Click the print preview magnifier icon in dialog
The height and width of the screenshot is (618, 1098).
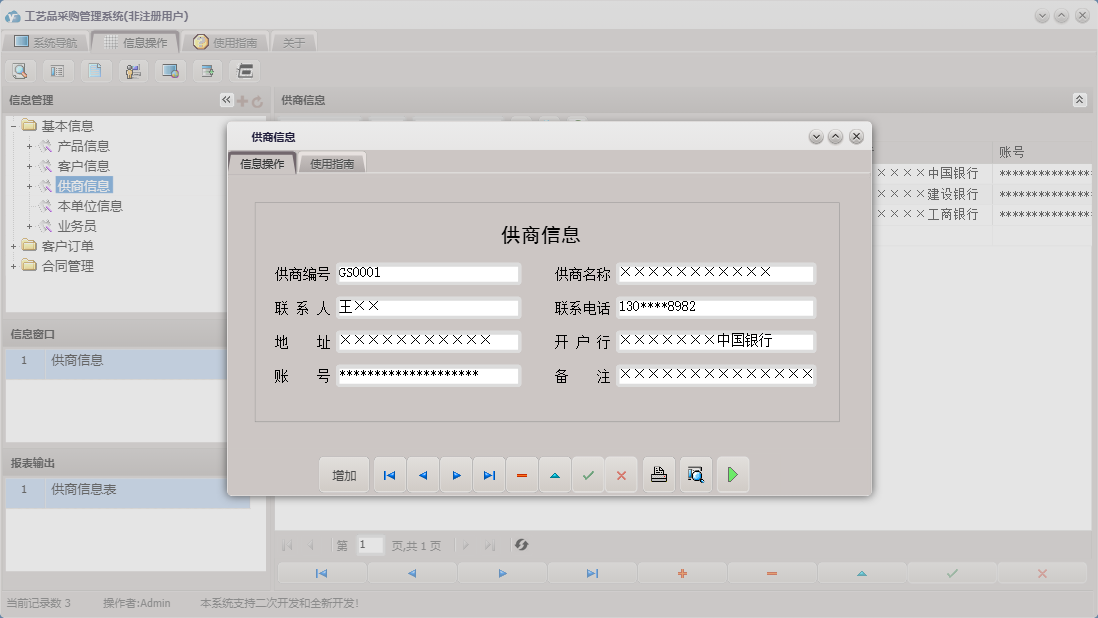click(x=696, y=475)
